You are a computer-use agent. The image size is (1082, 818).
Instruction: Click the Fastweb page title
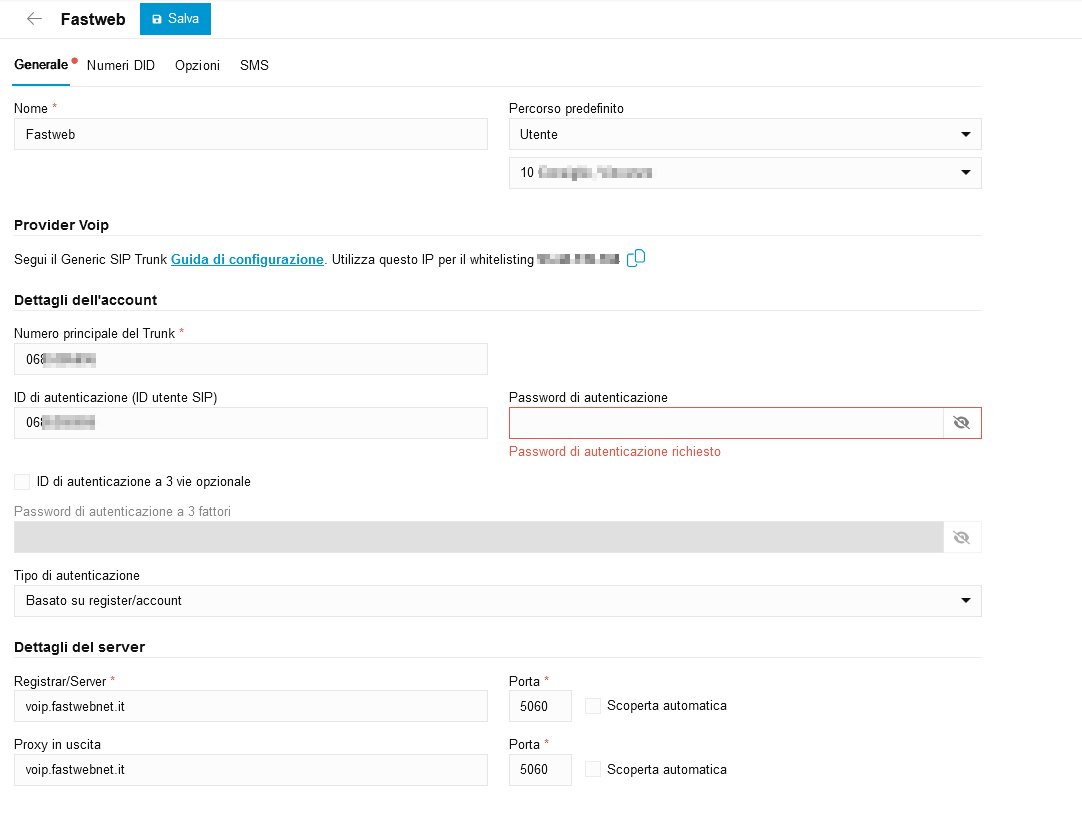93,19
